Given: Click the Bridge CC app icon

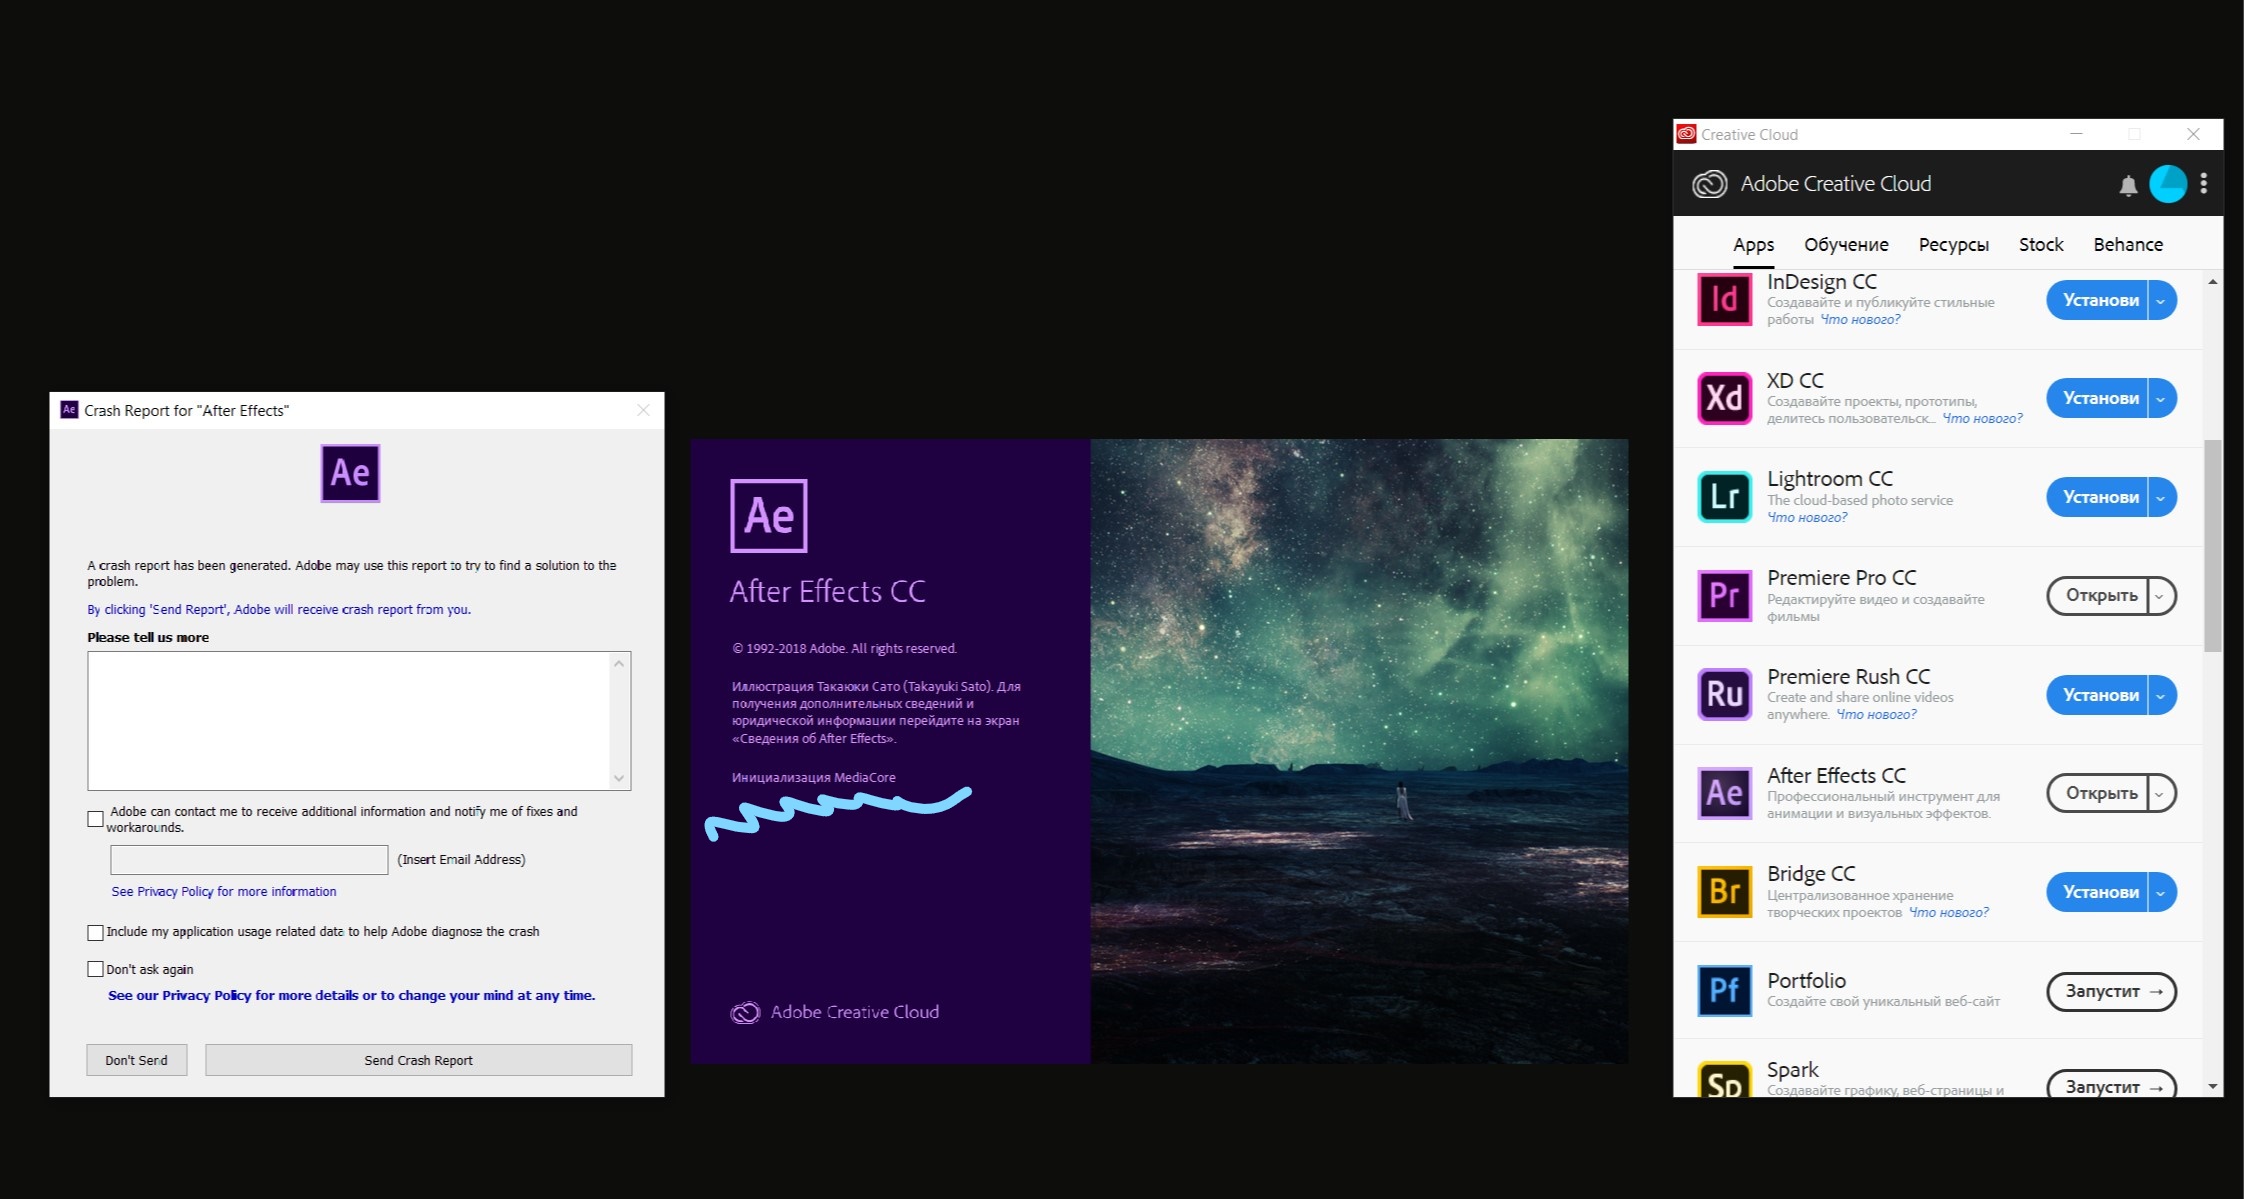Looking at the screenshot, I should tap(1725, 889).
